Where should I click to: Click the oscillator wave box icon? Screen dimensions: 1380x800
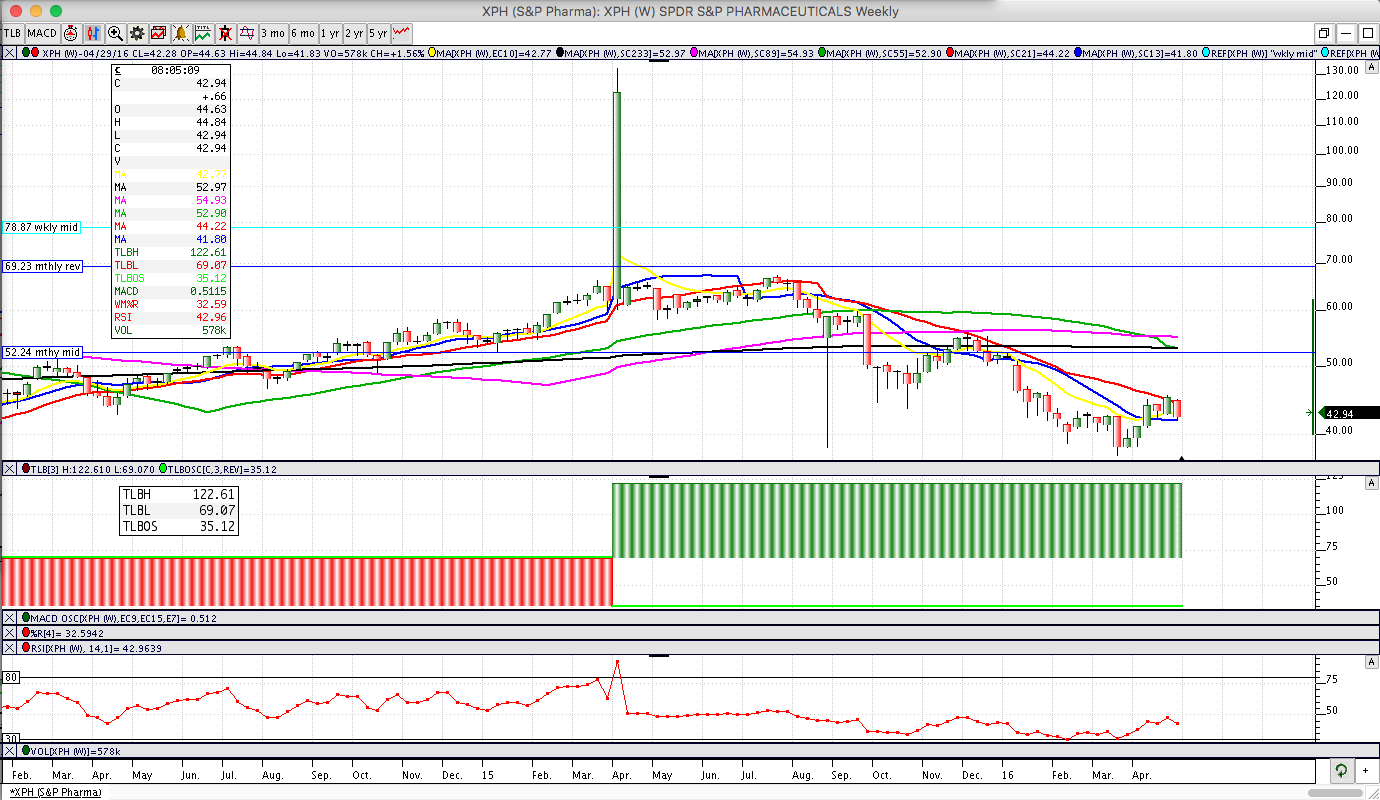(246, 33)
